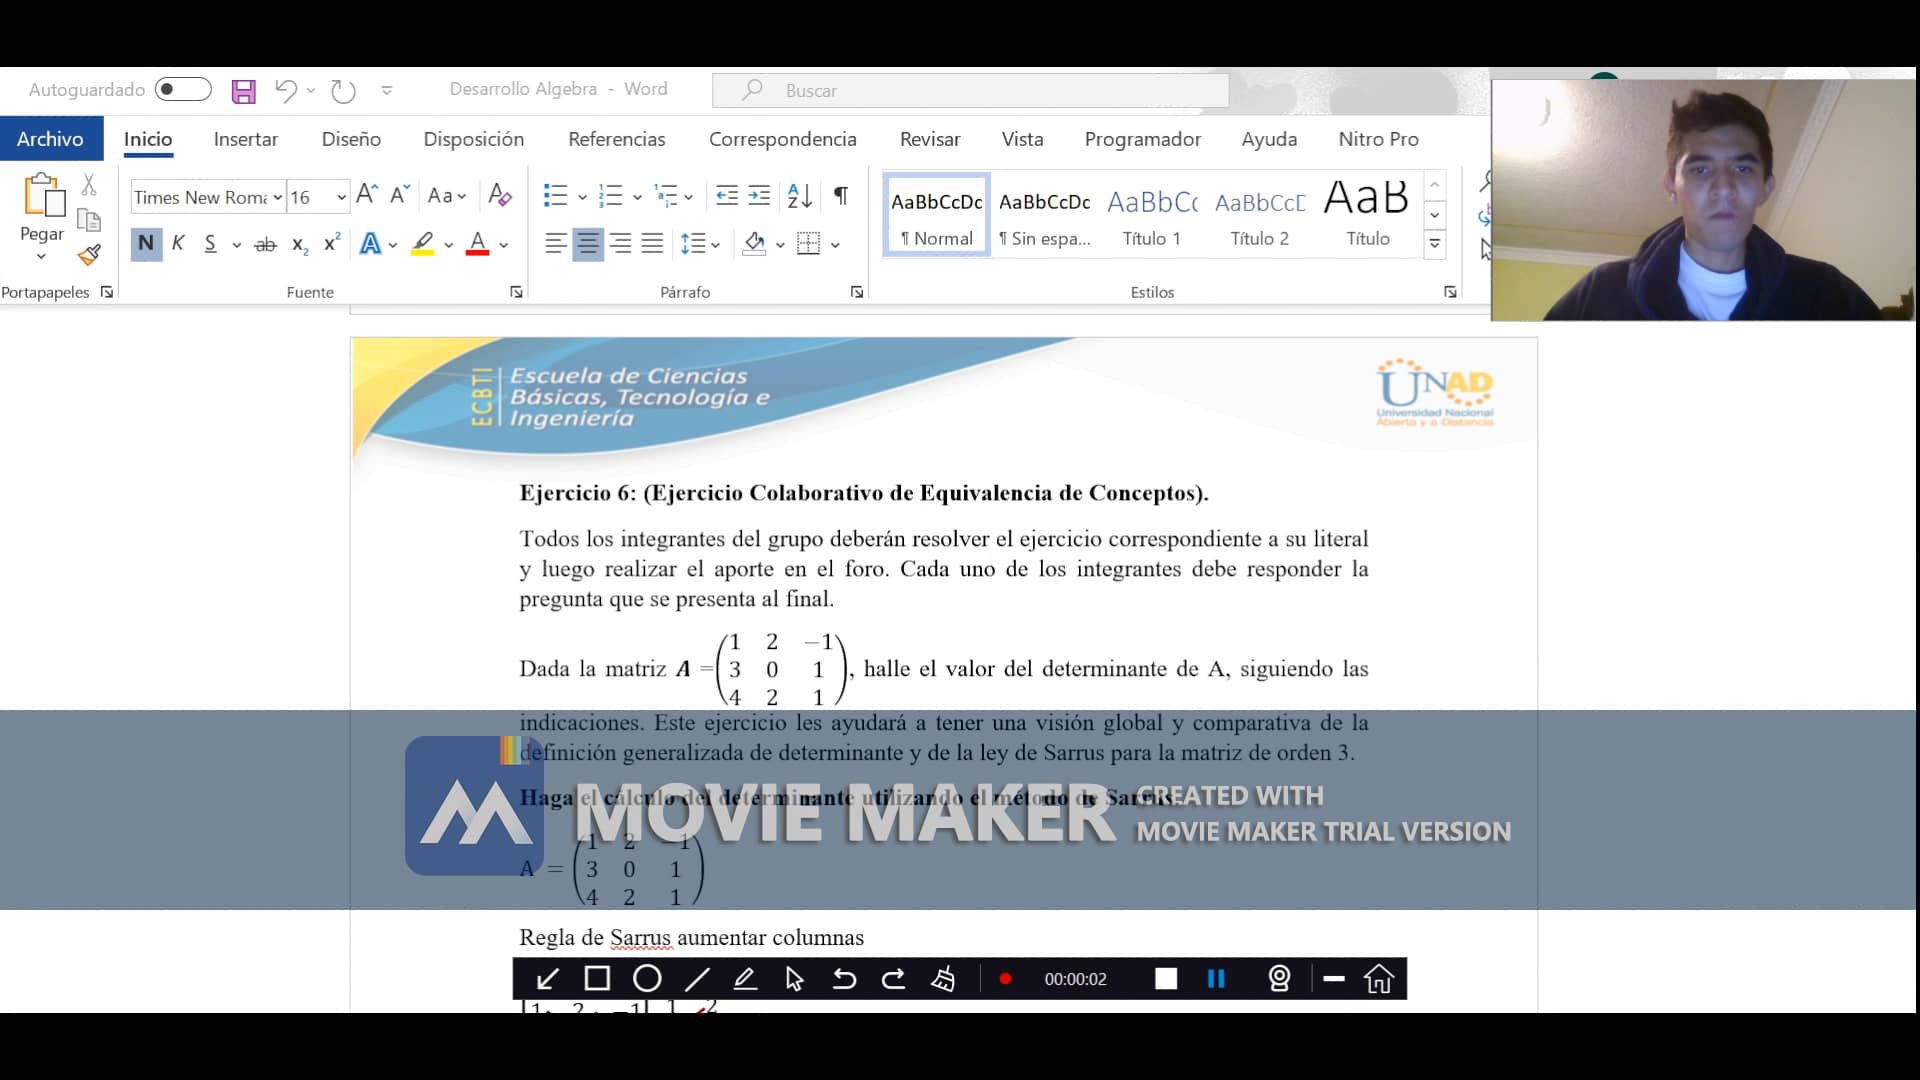The width and height of the screenshot is (1920, 1080).
Task: Switch to the Revisar ribbon tab
Action: (x=929, y=139)
